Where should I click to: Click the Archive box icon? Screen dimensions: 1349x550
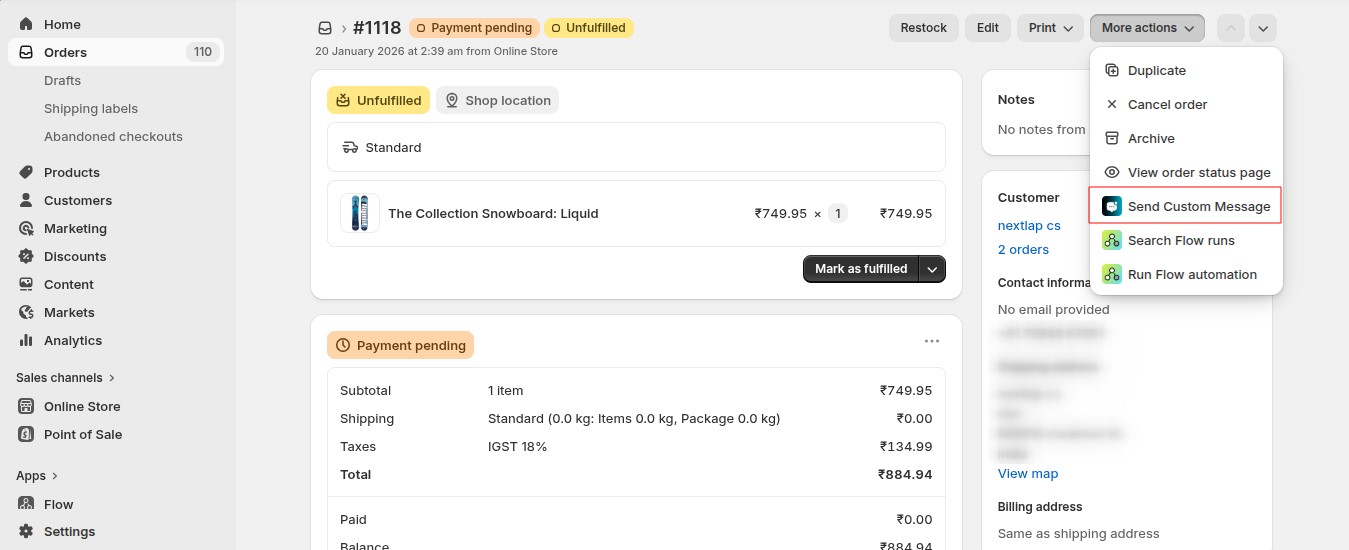coord(1112,138)
